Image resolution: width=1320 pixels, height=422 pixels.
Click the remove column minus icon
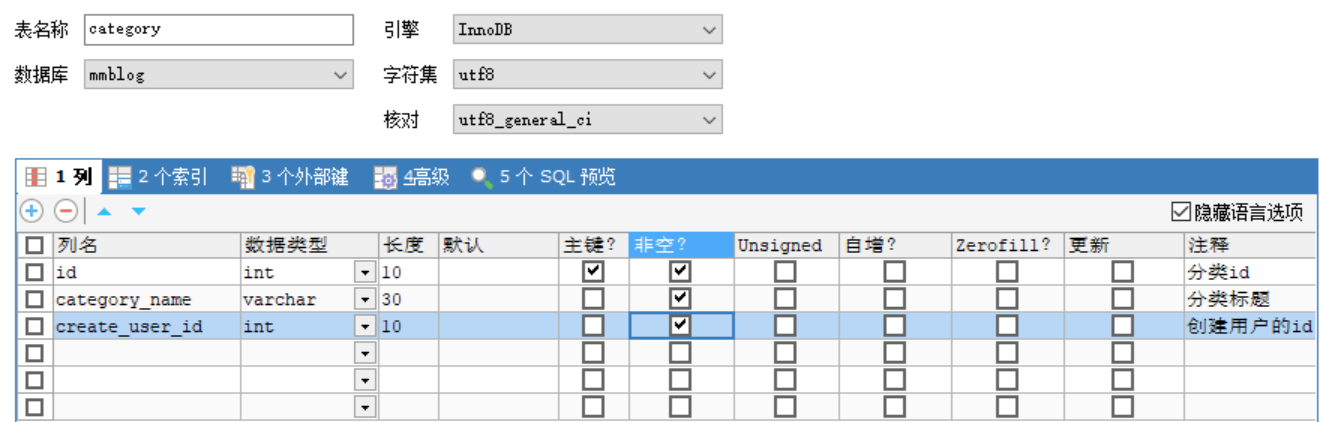tap(65, 211)
